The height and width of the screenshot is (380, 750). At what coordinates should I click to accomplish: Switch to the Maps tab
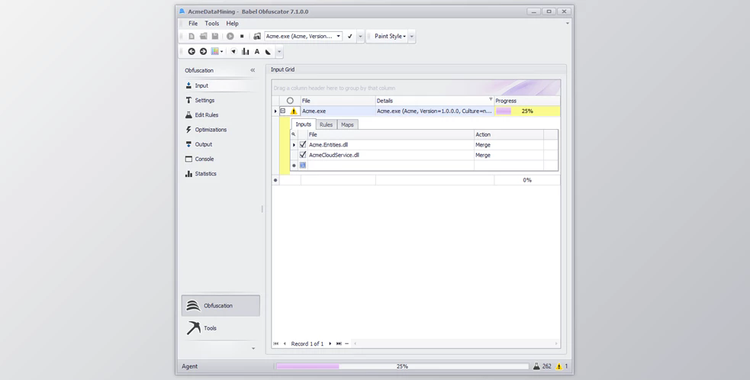pos(347,125)
